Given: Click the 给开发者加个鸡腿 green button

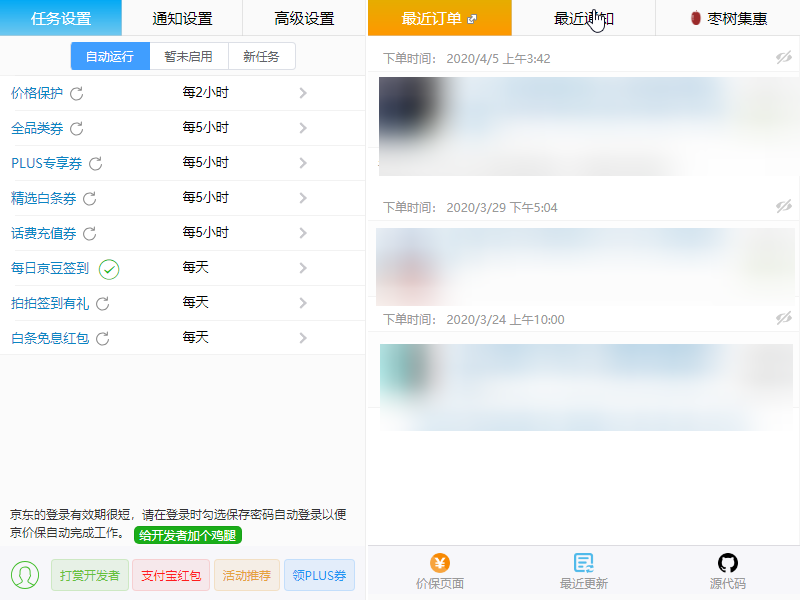Looking at the screenshot, I should coord(188,535).
